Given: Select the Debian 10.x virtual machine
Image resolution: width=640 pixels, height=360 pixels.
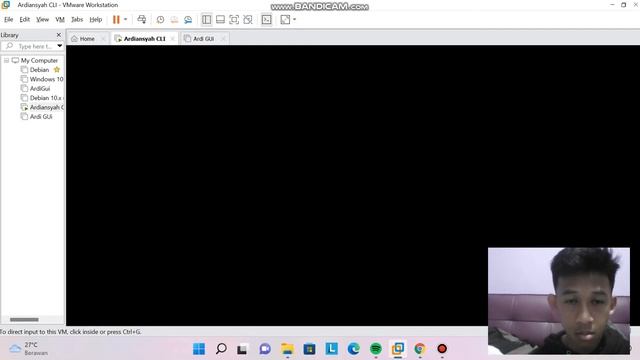Looking at the screenshot, I should coord(45,98).
